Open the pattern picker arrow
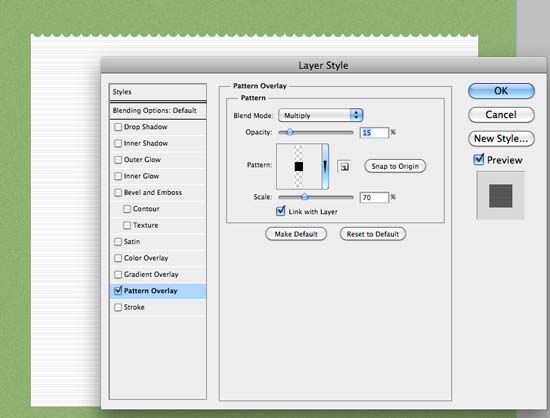Image resolution: width=550 pixels, height=418 pixels. (325, 166)
